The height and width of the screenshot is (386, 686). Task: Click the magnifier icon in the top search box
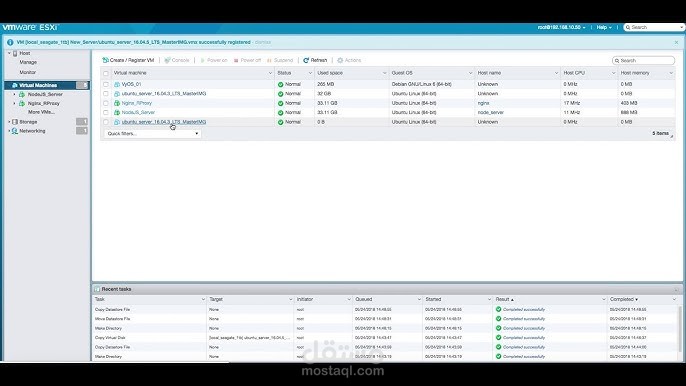pos(628,28)
